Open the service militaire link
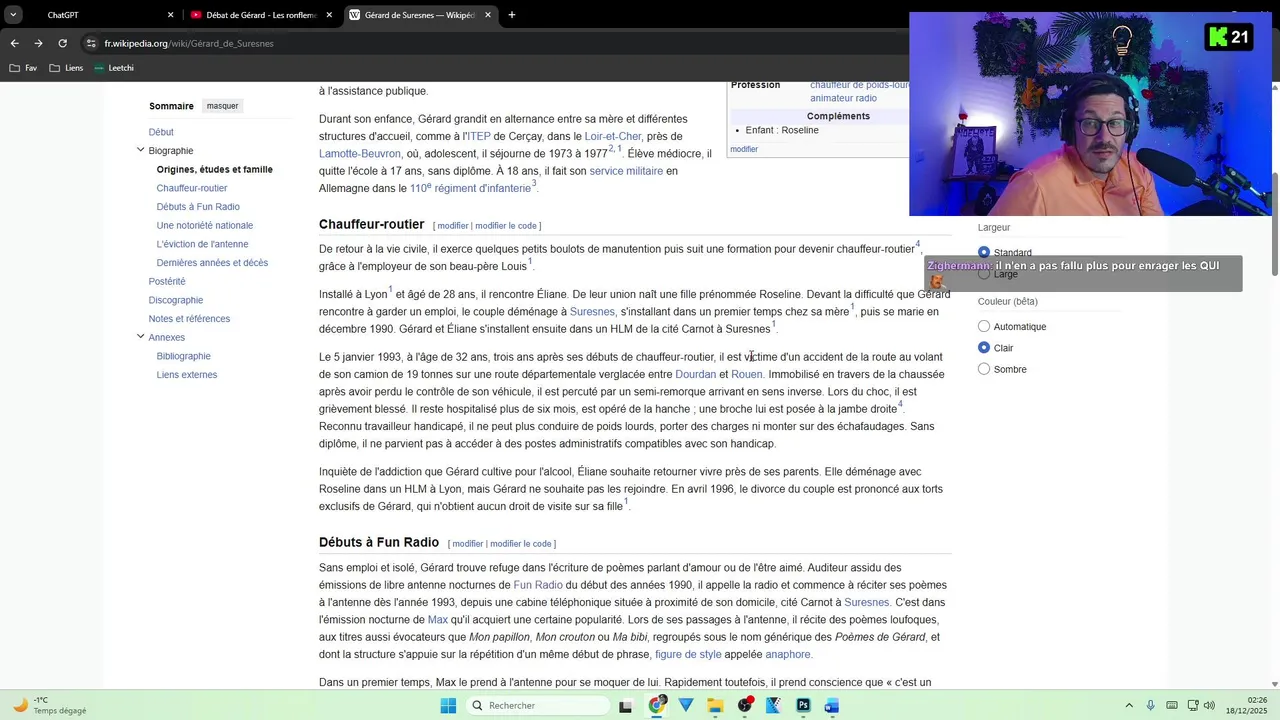Image resolution: width=1280 pixels, height=720 pixels. [626, 171]
